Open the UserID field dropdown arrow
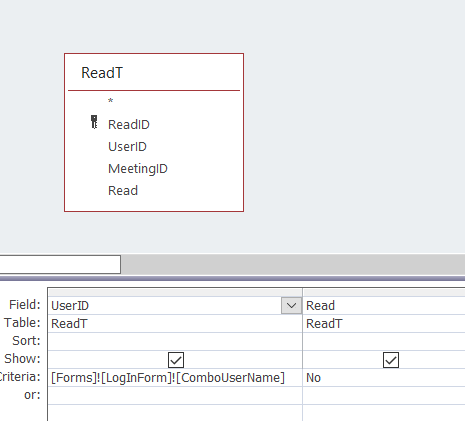465x421 pixels. tap(291, 306)
